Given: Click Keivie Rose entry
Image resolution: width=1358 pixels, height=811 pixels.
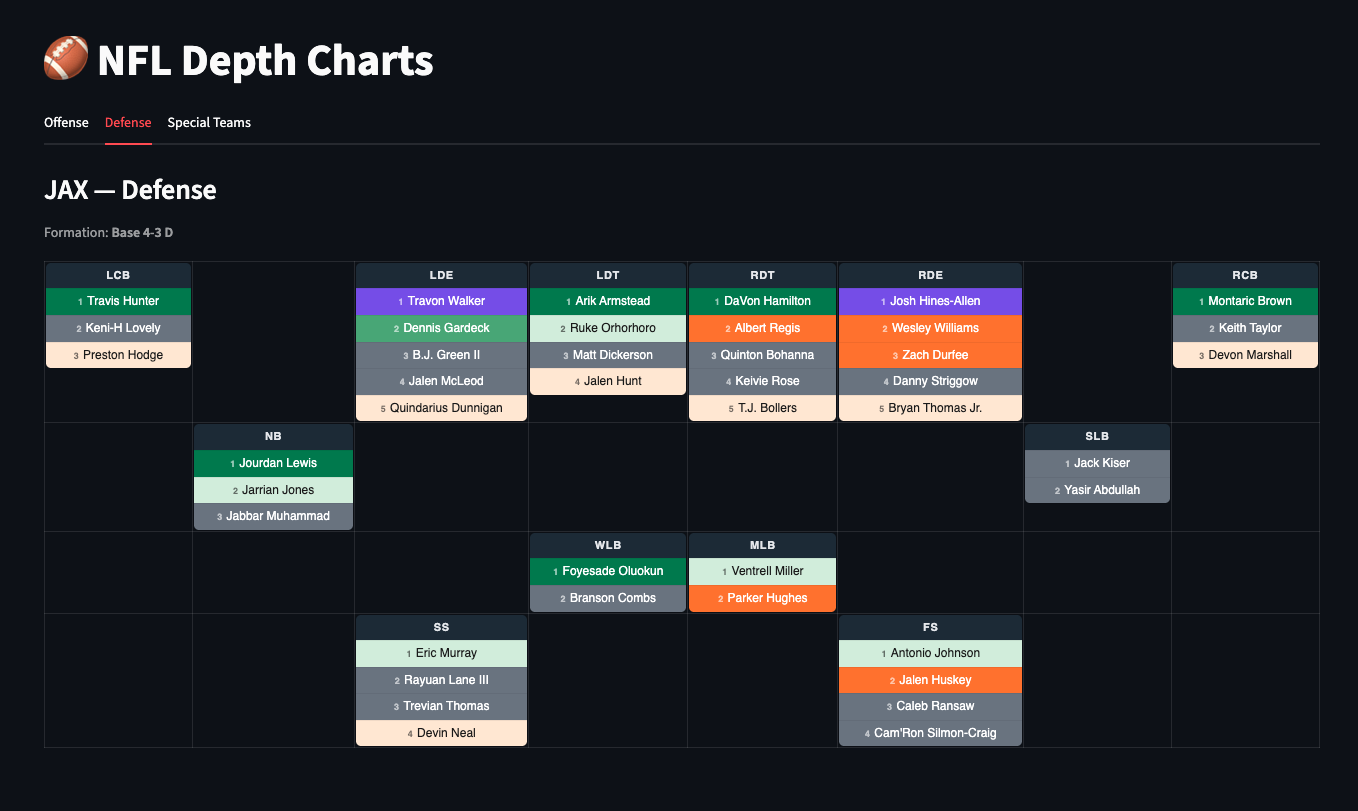Looking at the screenshot, I should pyautogui.click(x=762, y=381).
